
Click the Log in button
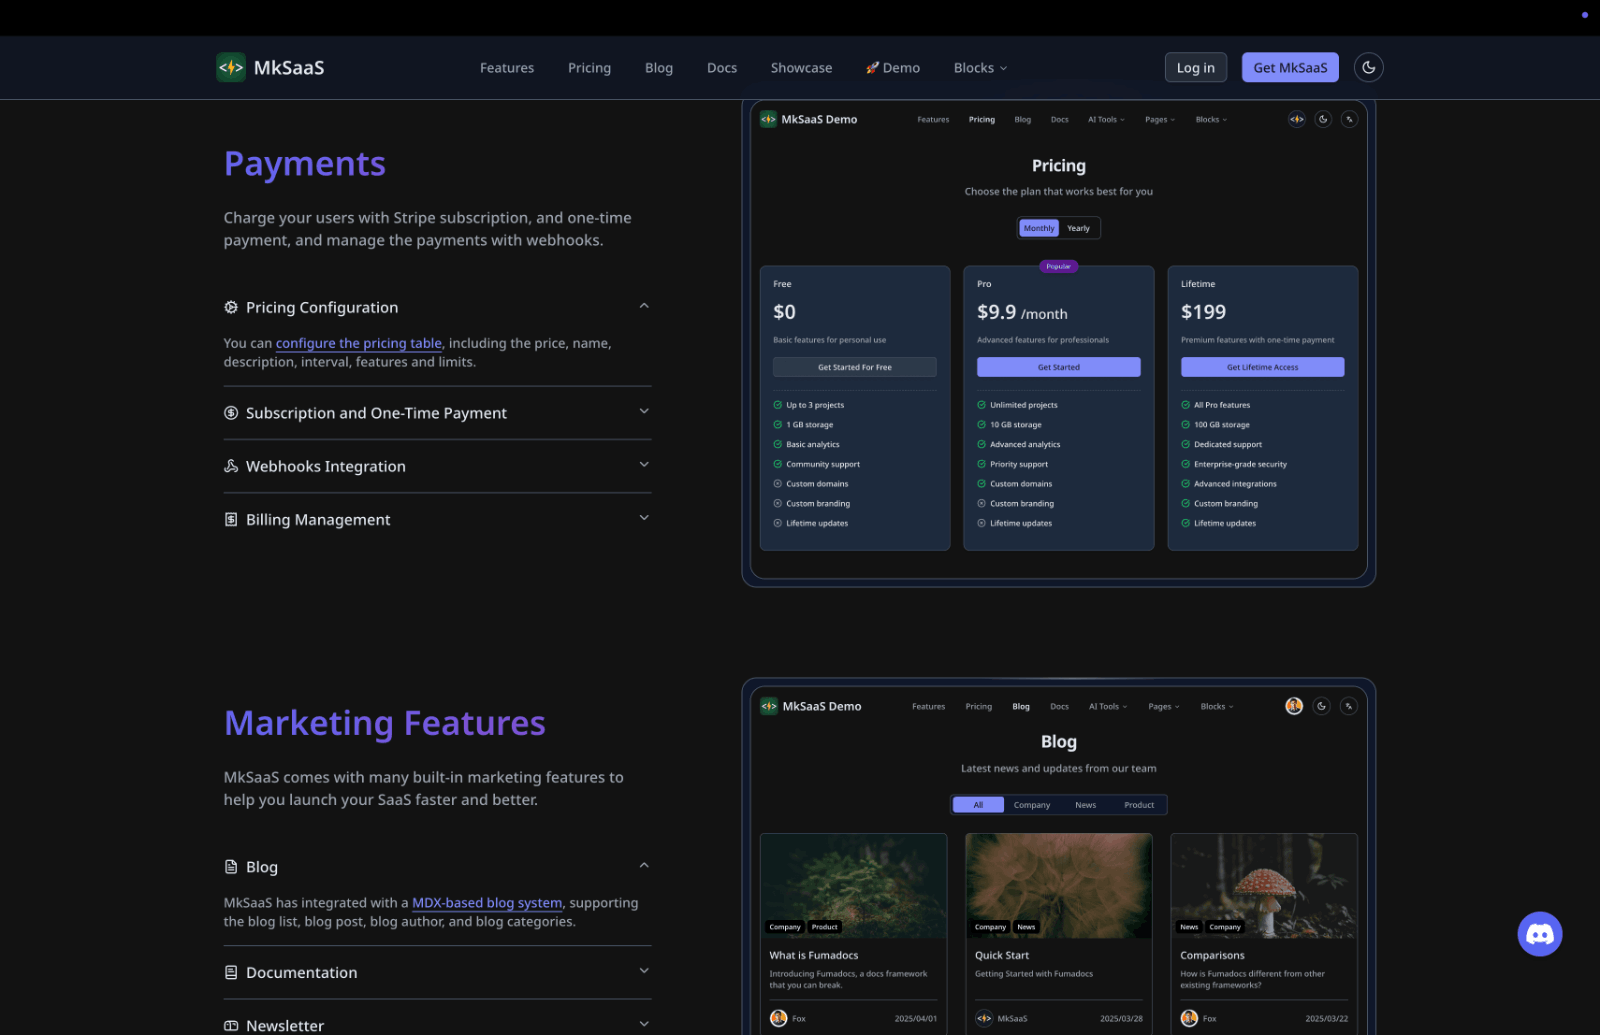coord(1195,67)
